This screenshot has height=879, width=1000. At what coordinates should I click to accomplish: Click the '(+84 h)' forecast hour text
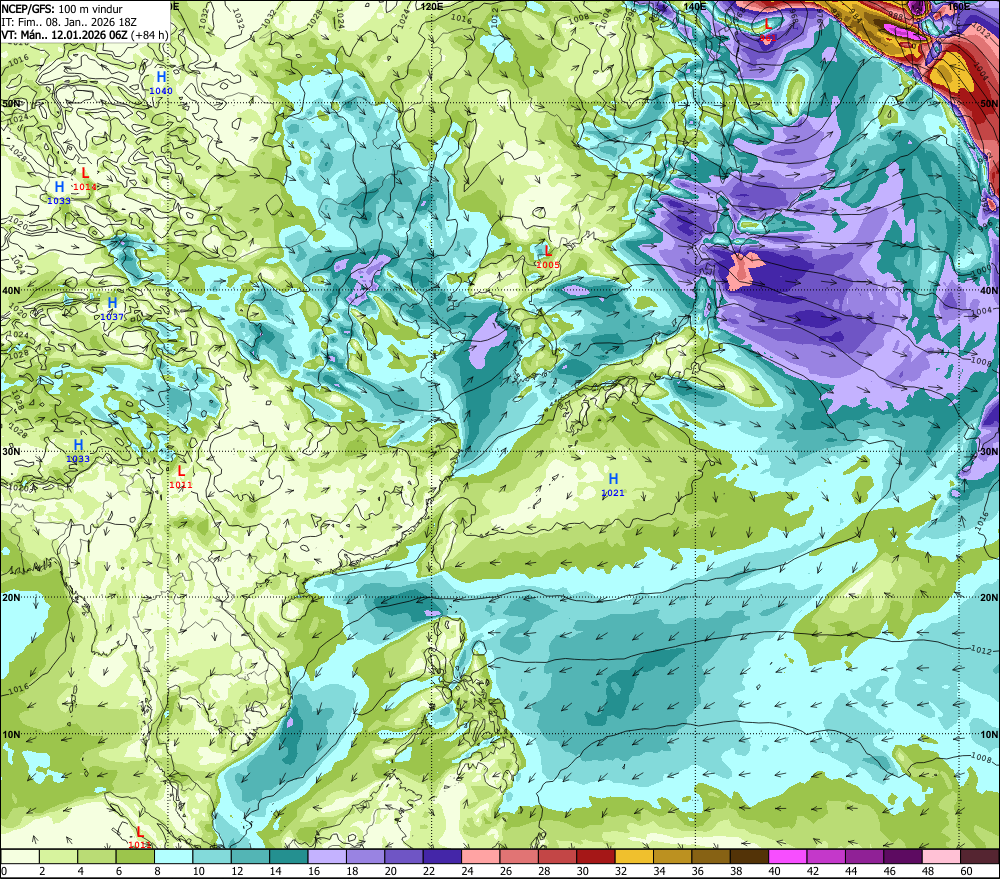click(x=149, y=34)
